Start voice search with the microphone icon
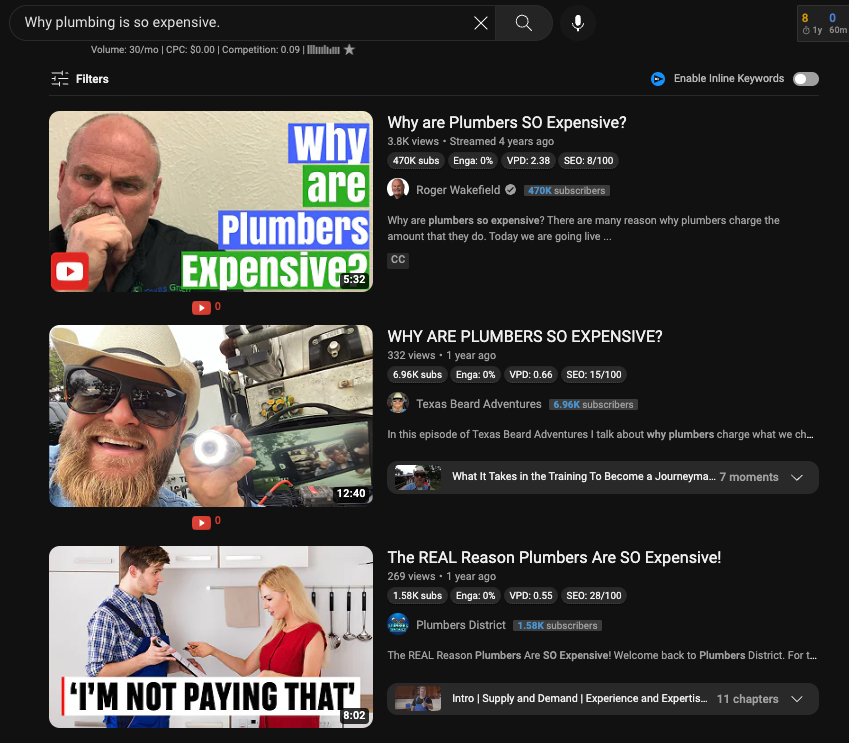 tap(578, 23)
